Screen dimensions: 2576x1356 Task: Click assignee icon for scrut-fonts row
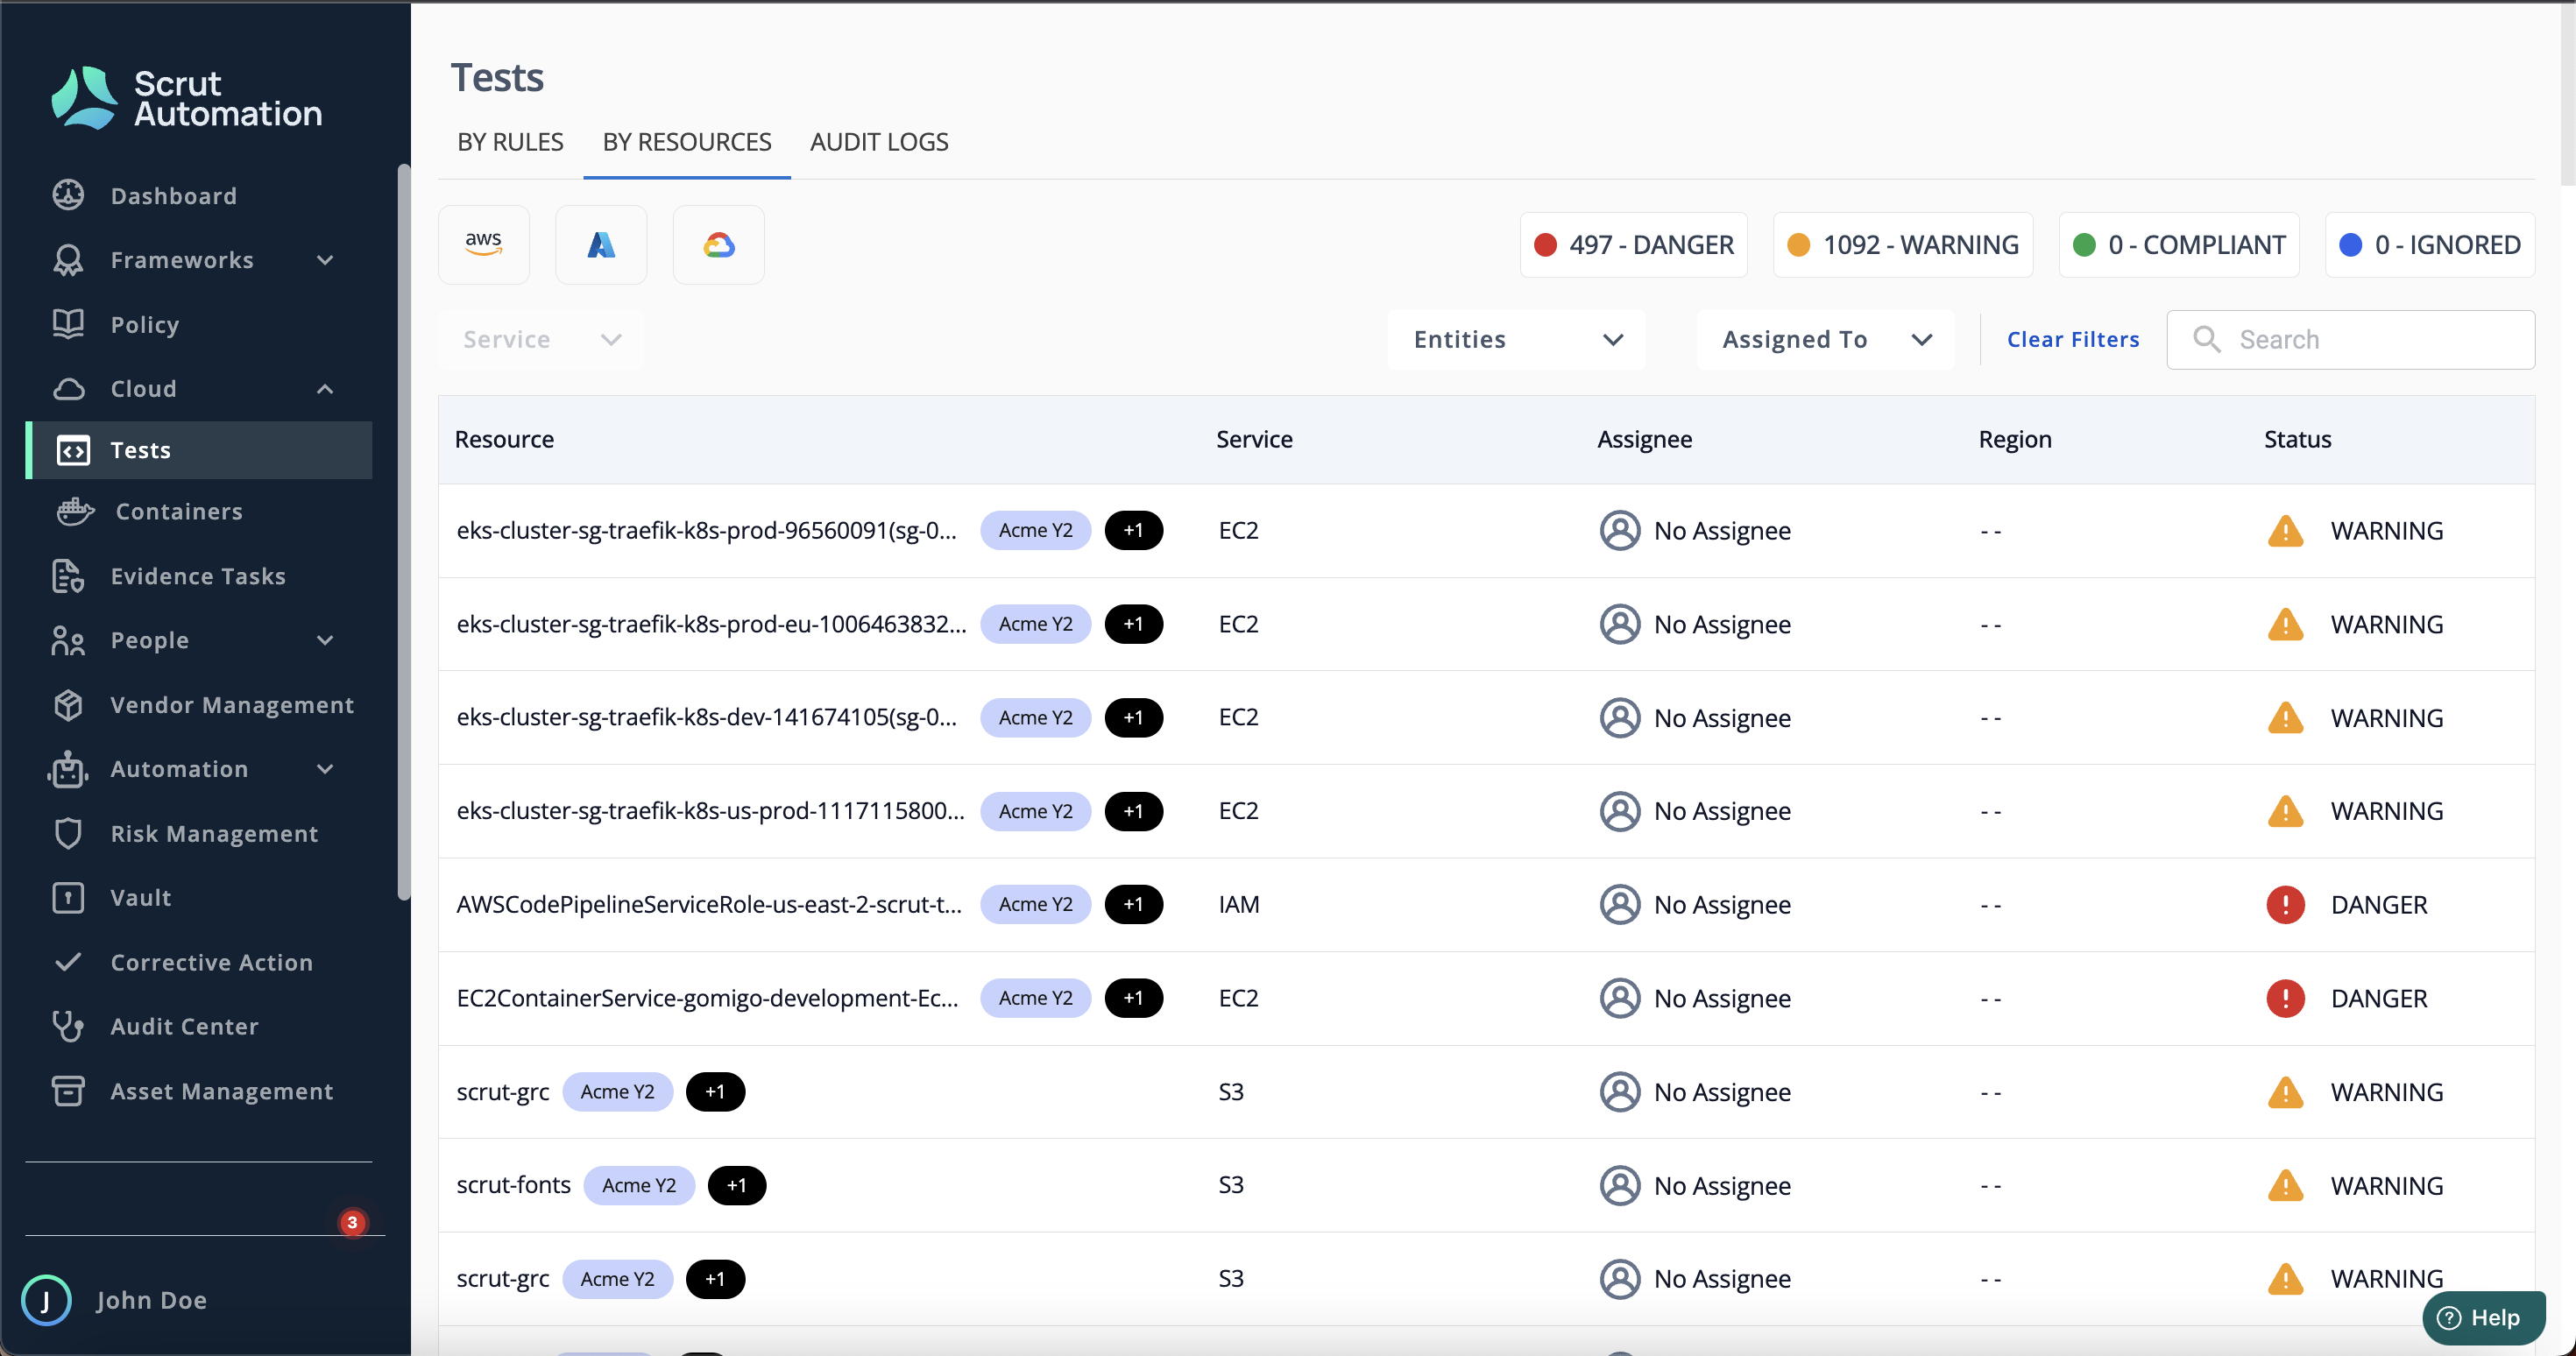coord(1619,1185)
